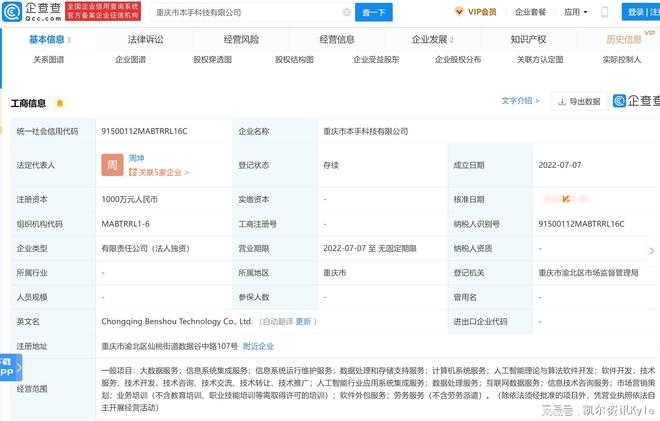
Task: Click the 附近企业 link
Action: (x=258, y=346)
